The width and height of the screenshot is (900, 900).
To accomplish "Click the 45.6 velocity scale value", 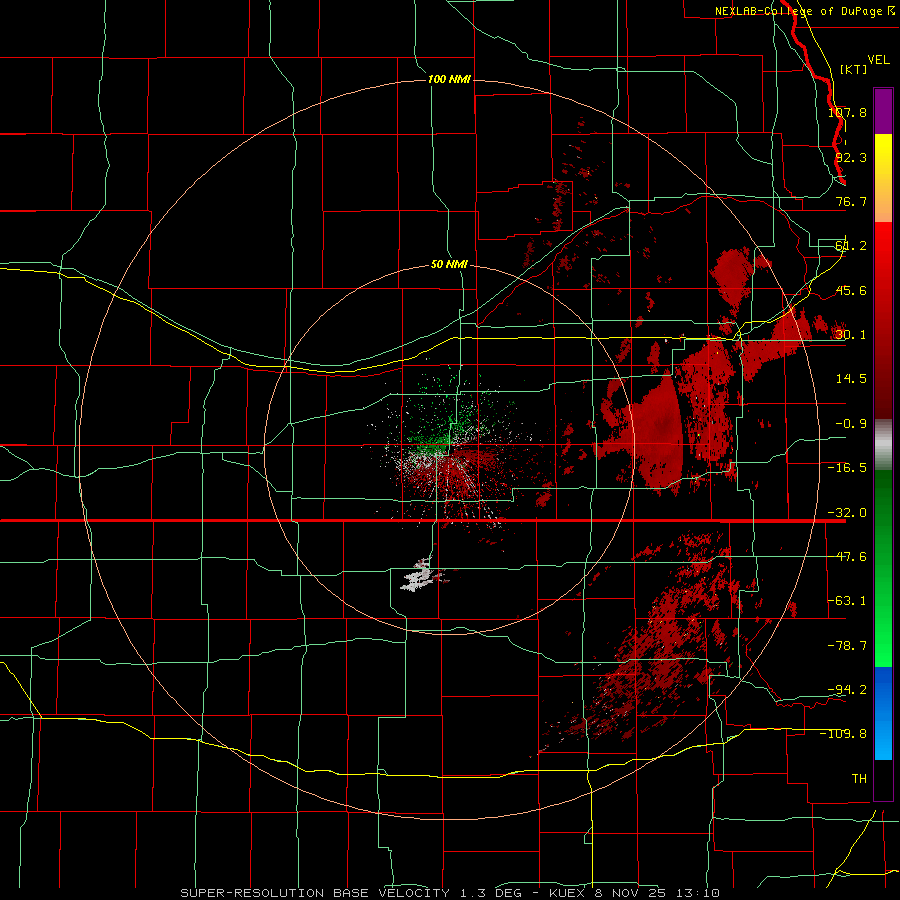I will click(x=851, y=290).
